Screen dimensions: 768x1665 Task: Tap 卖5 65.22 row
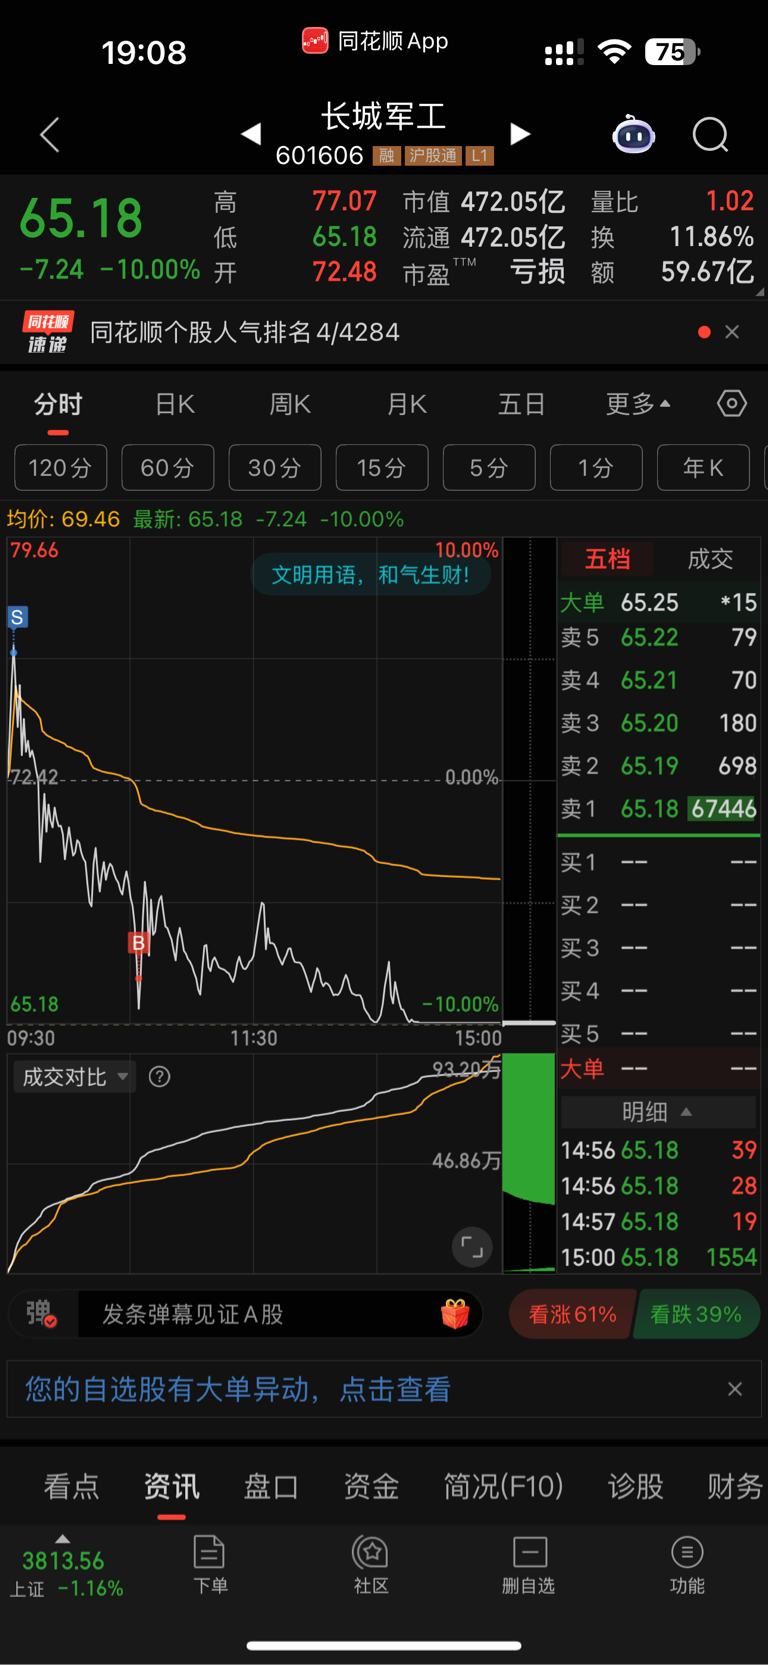(658, 637)
